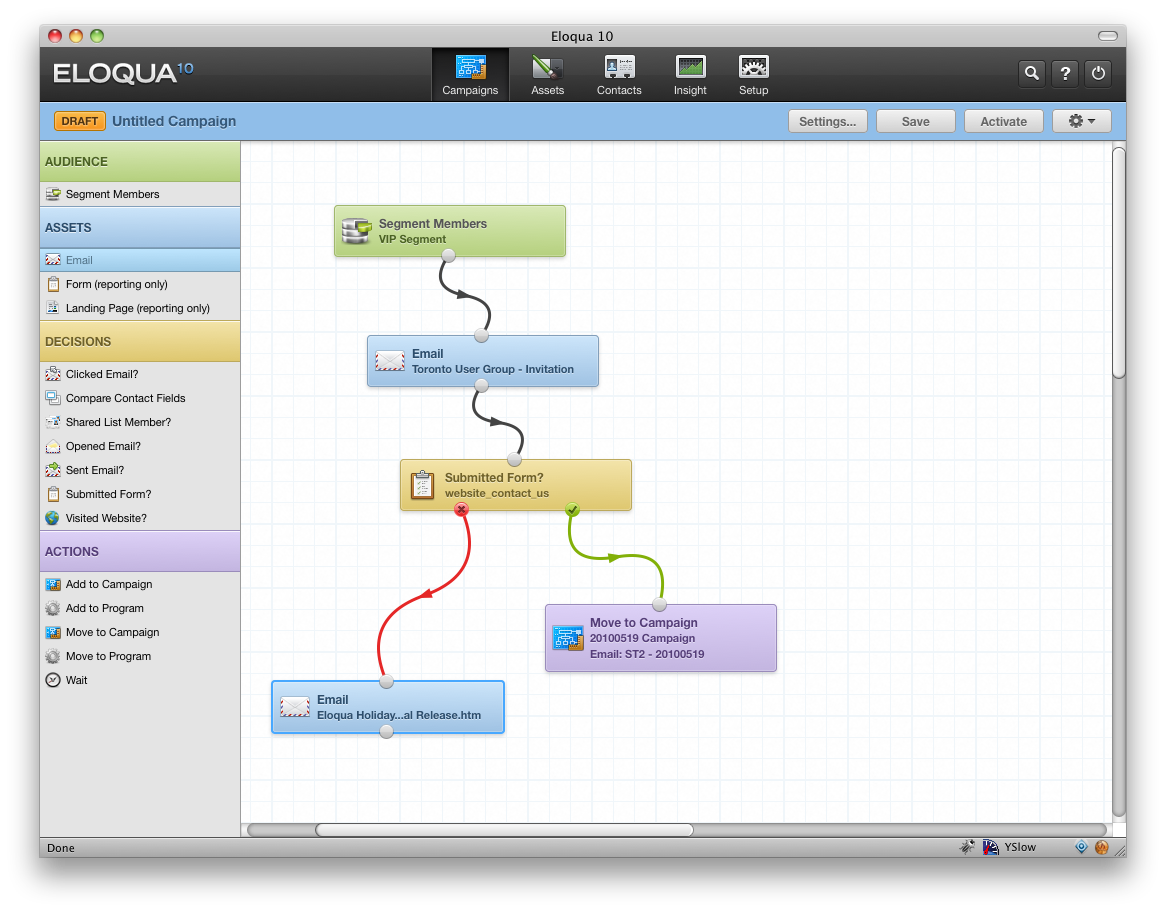Click the Help question mark icon

[x=1065, y=73]
